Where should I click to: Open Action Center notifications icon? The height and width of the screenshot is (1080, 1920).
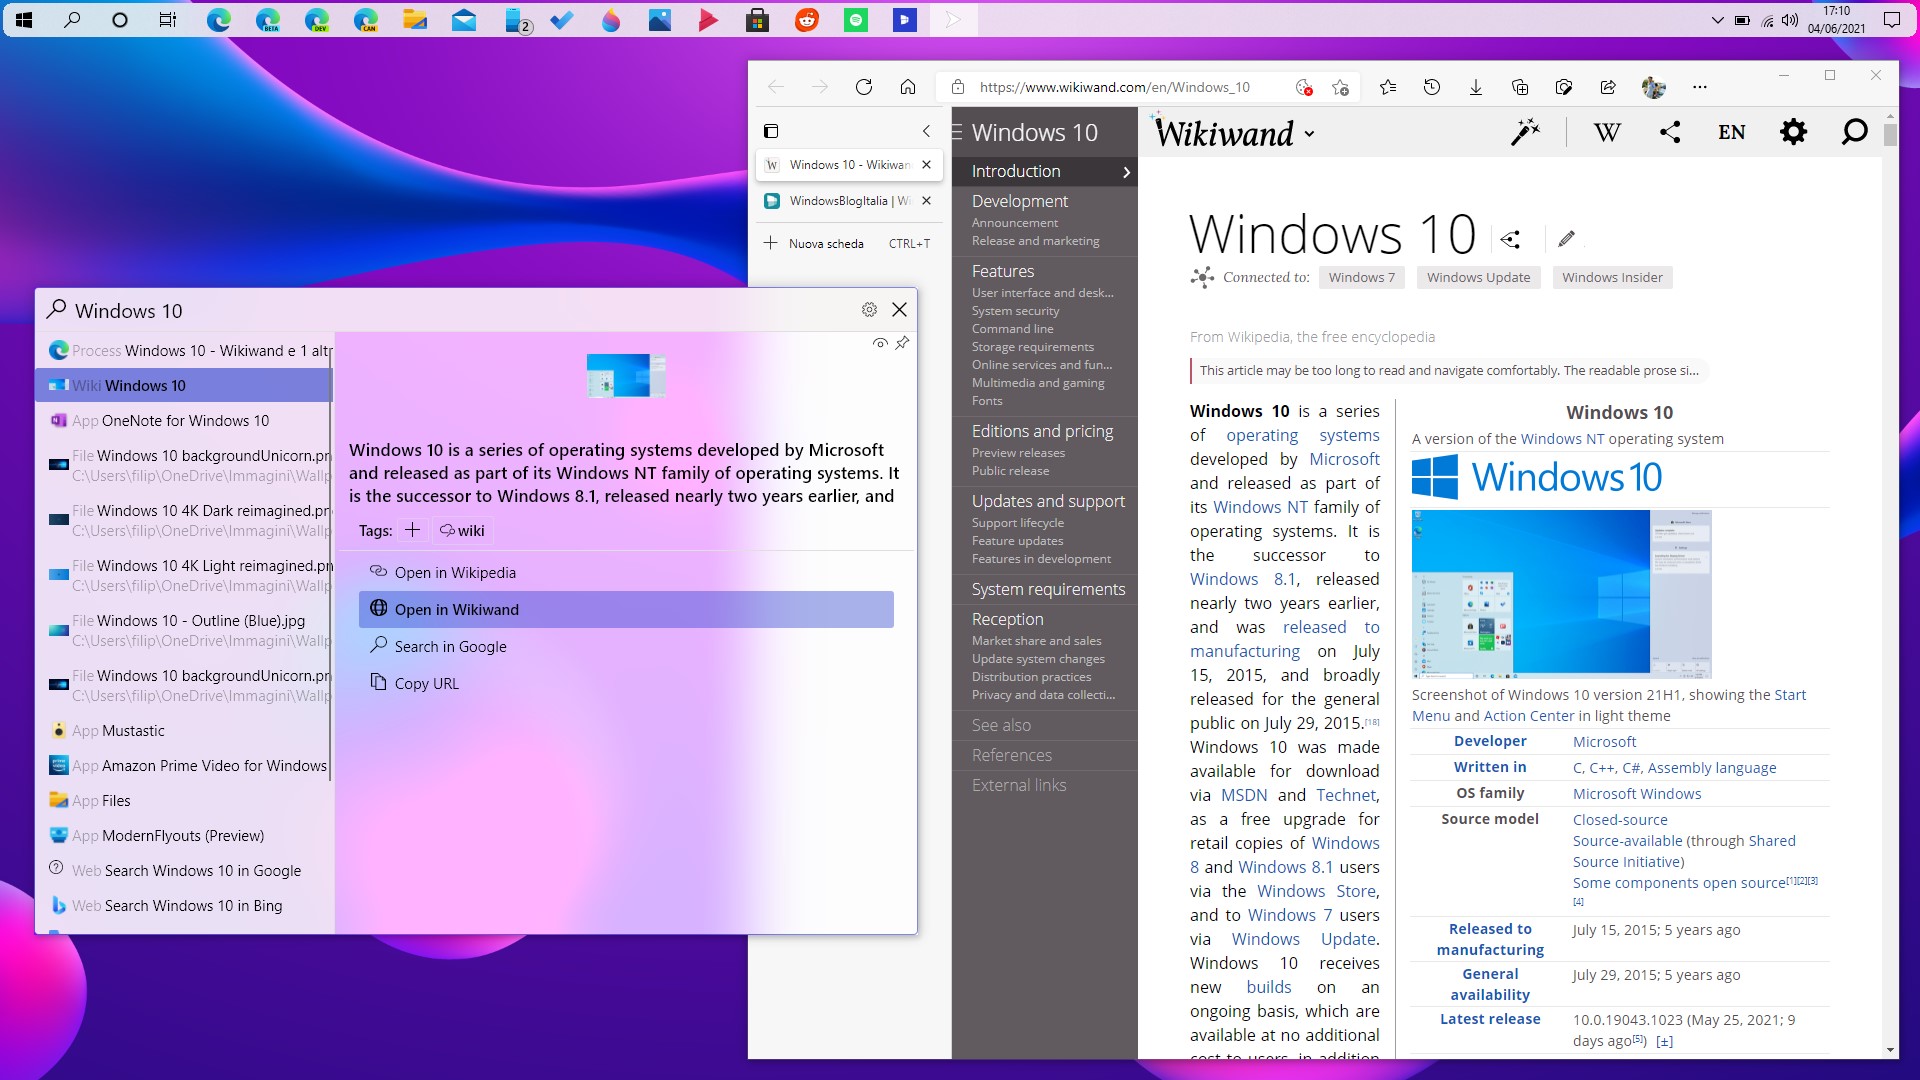[x=1892, y=20]
